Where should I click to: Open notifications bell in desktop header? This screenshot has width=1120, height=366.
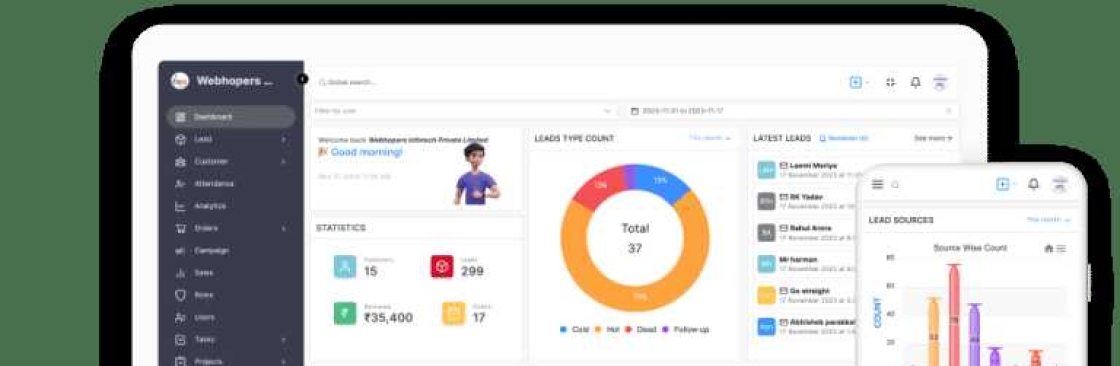coord(915,82)
